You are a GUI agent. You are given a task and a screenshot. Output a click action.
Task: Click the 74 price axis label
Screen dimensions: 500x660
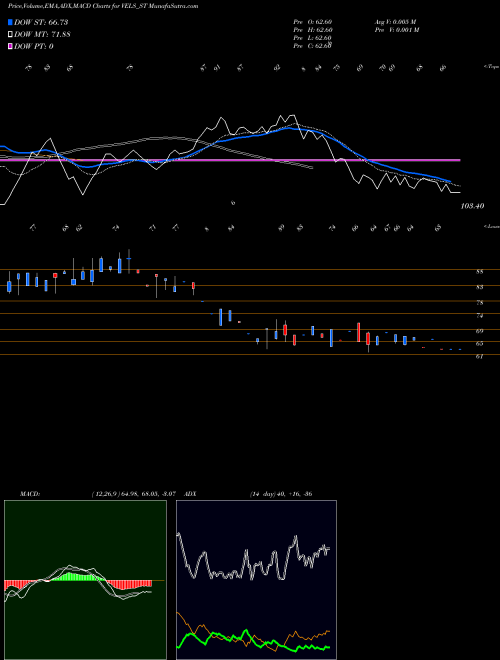(479, 316)
